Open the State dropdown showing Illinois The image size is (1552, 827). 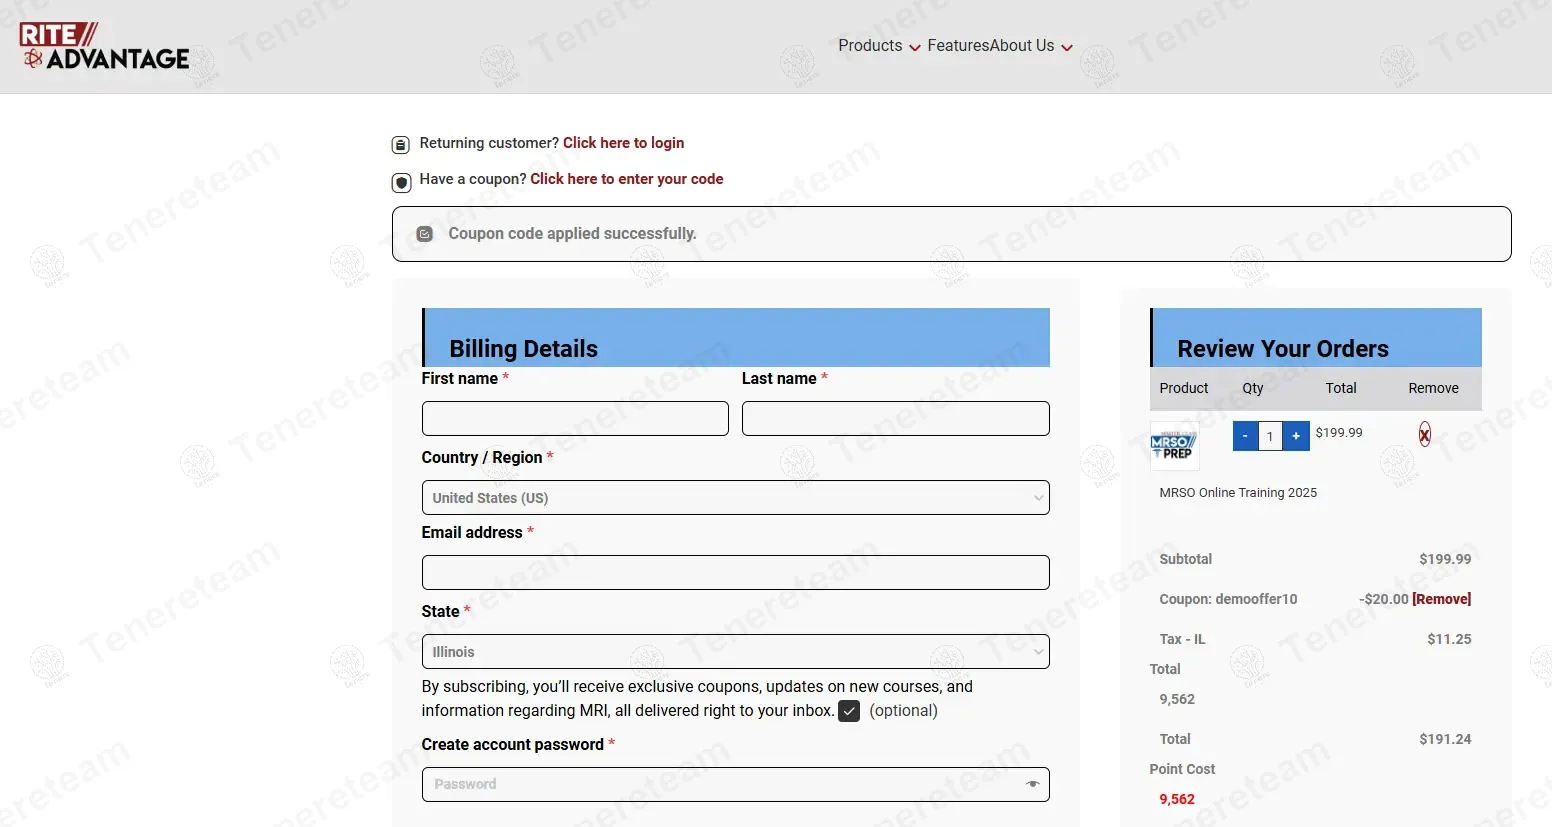coord(735,652)
